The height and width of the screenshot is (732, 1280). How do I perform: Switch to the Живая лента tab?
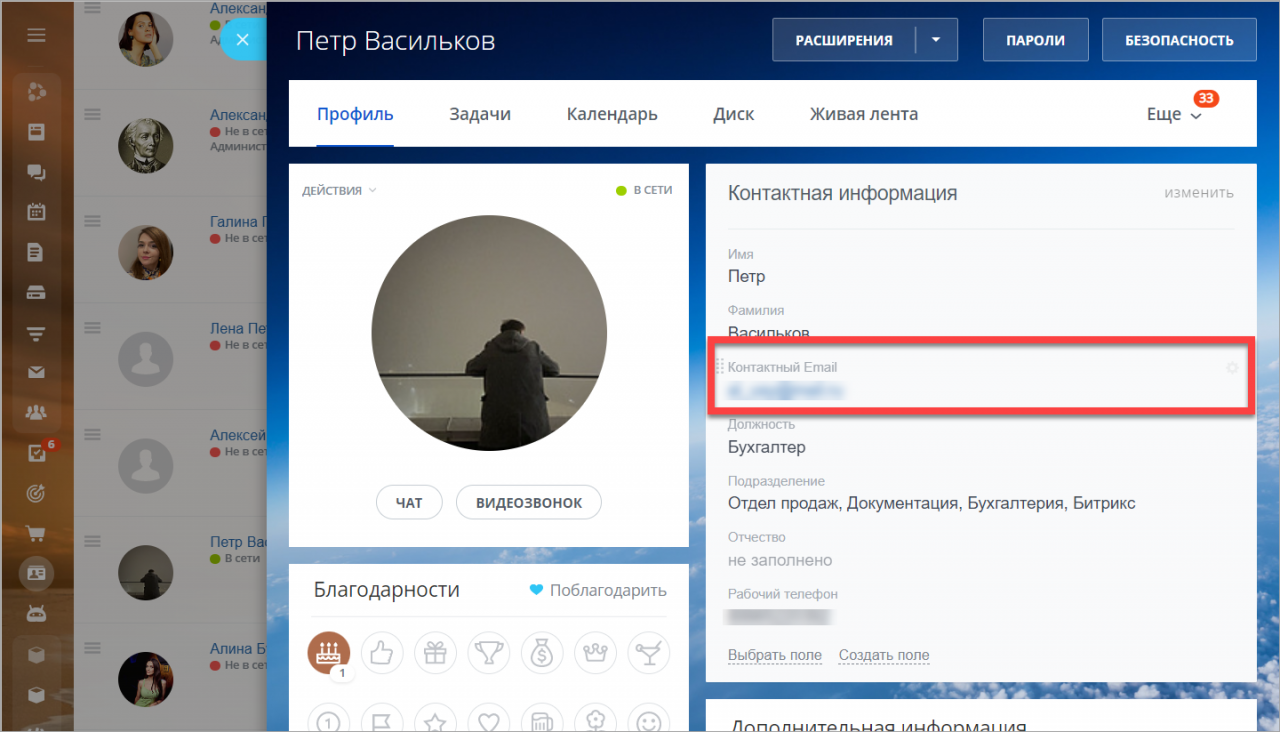coord(864,114)
